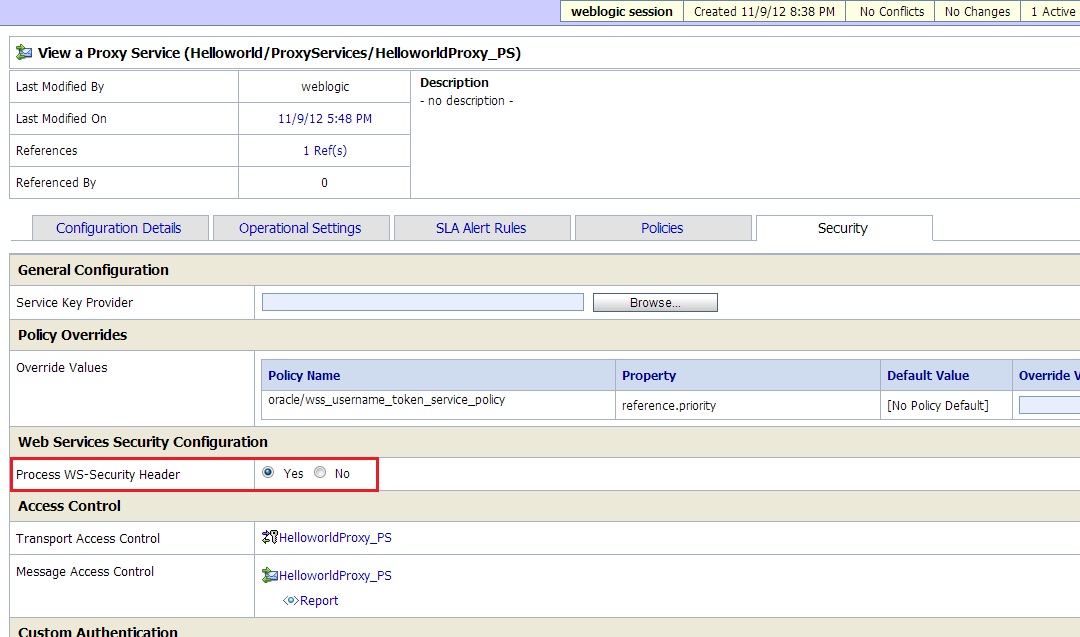Click the proxy service icon in page title
Image resolution: width=1080 pixels, height=637 pixels.
pyautogui.click(x=21, y=52)
